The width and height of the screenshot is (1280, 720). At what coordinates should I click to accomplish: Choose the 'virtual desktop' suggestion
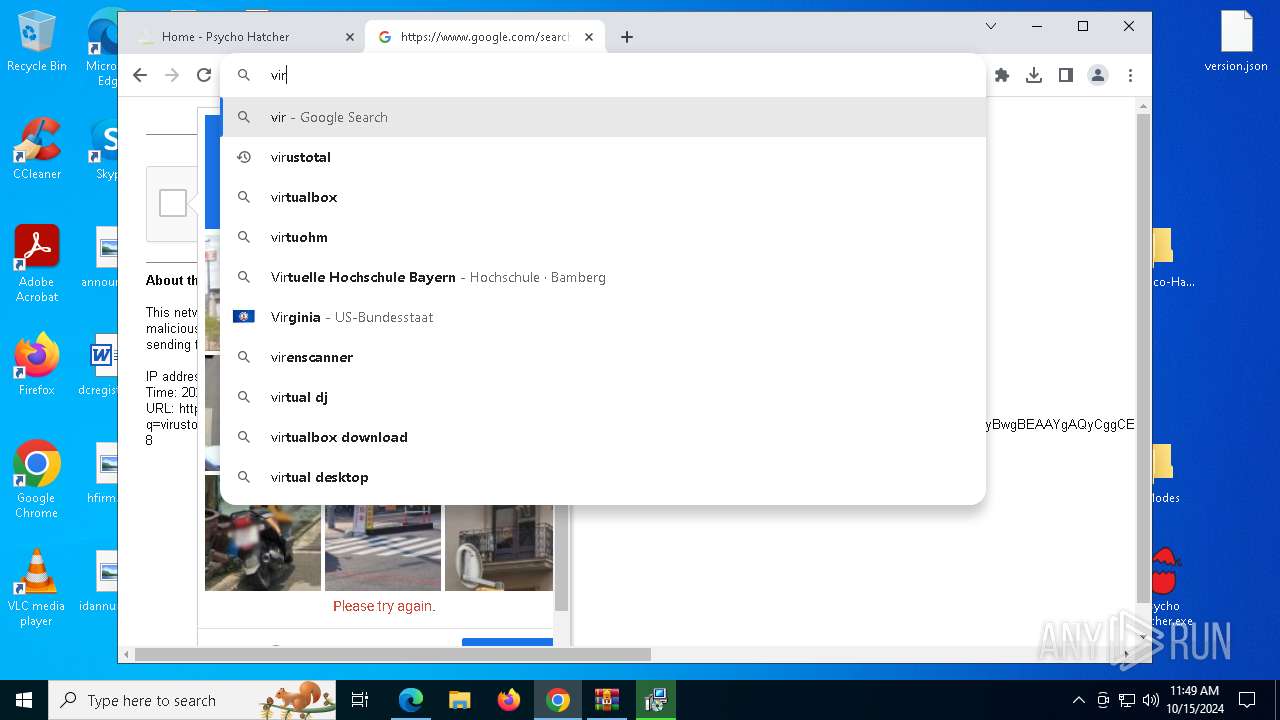tap(603, 477)
